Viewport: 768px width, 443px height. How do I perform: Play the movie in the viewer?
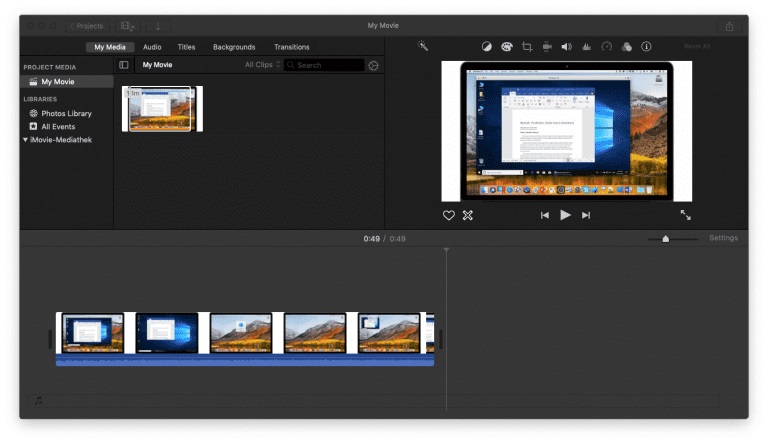coord(565,215)
